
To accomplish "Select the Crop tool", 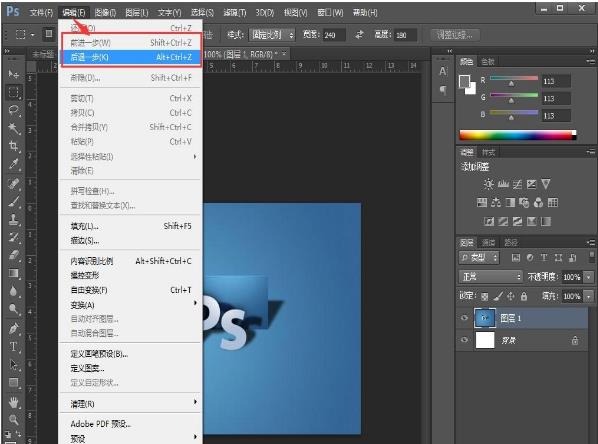I will 14,146.
